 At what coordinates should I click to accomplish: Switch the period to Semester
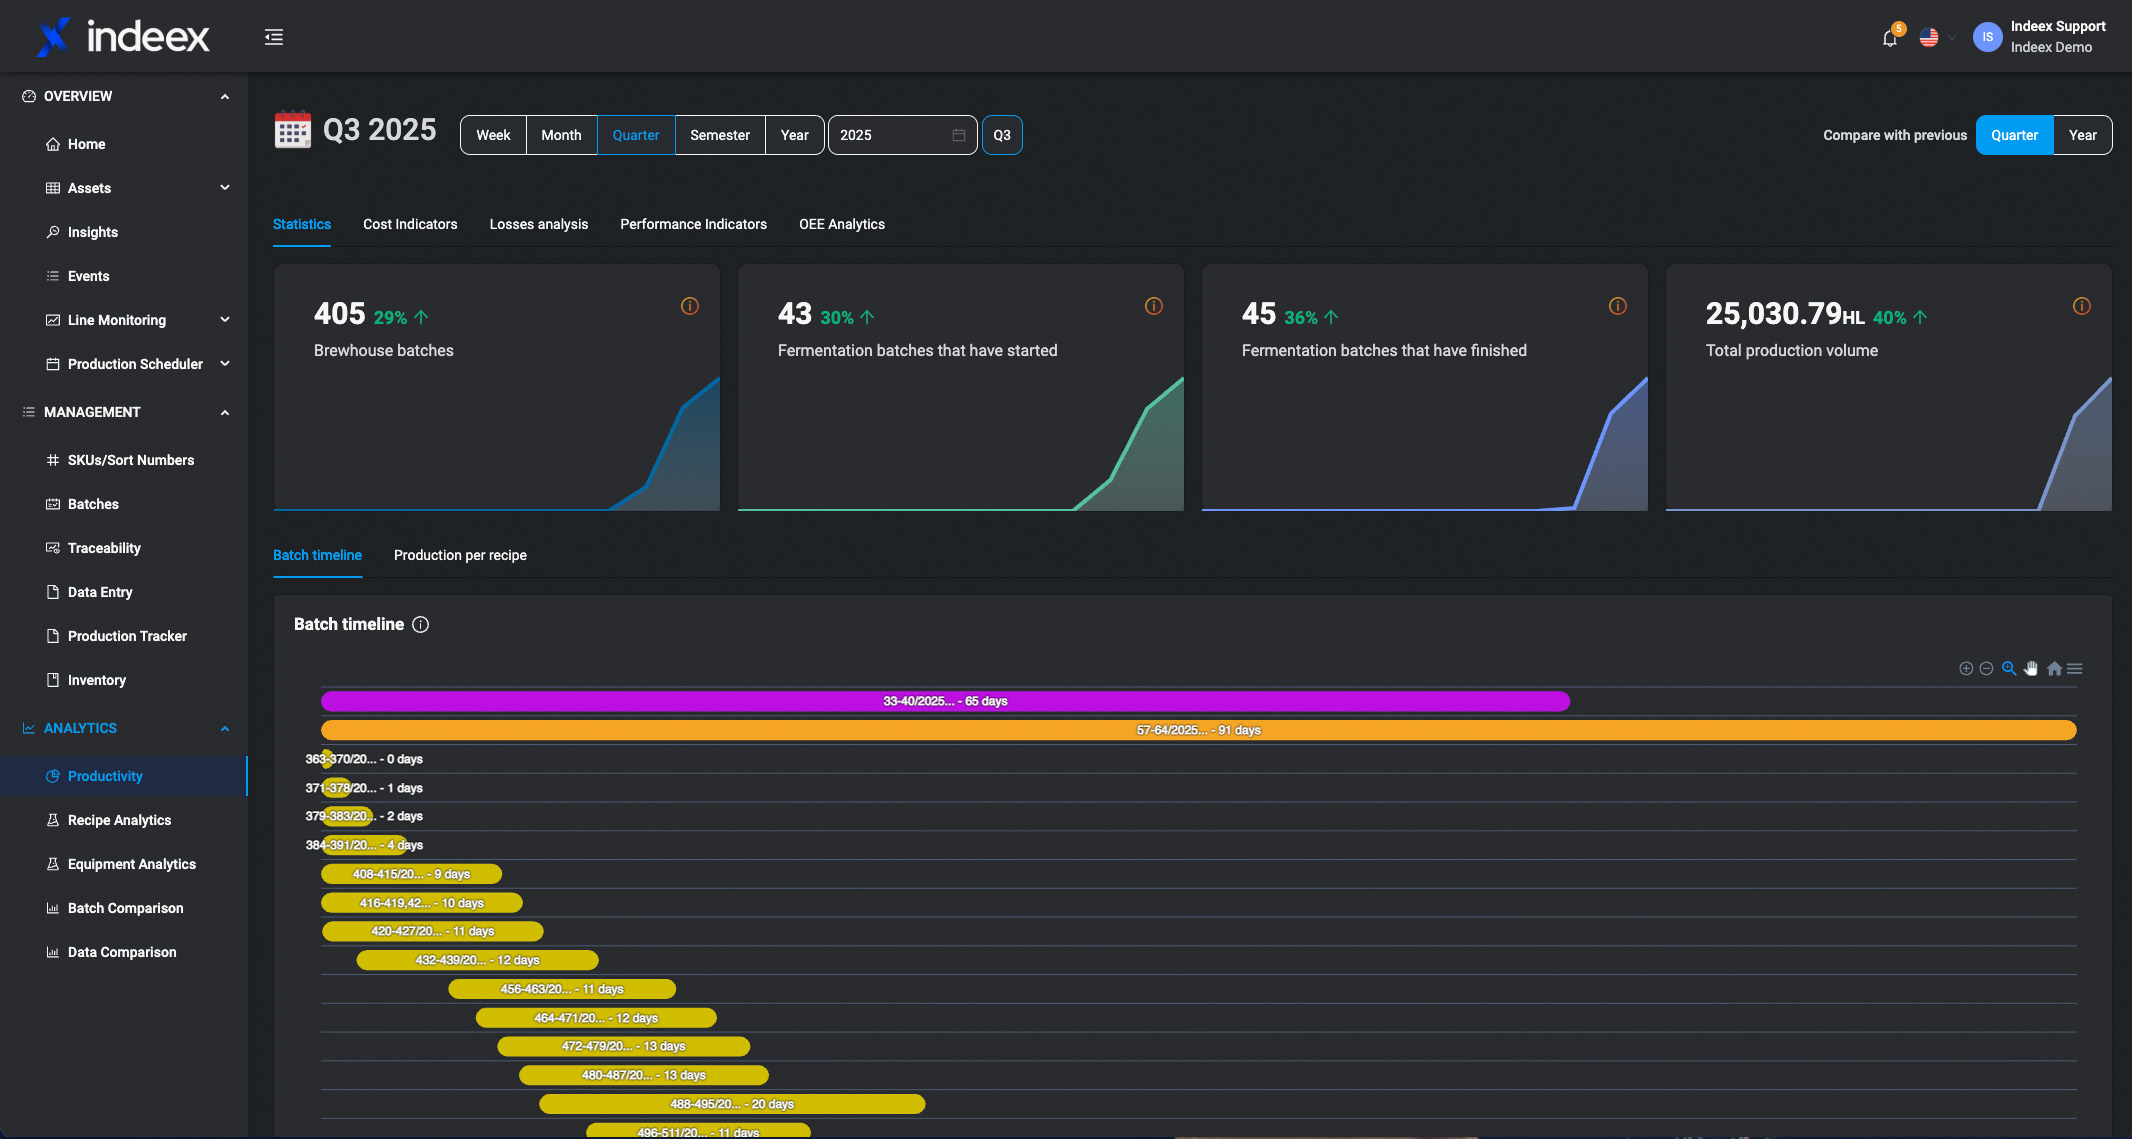click(719, 135)
